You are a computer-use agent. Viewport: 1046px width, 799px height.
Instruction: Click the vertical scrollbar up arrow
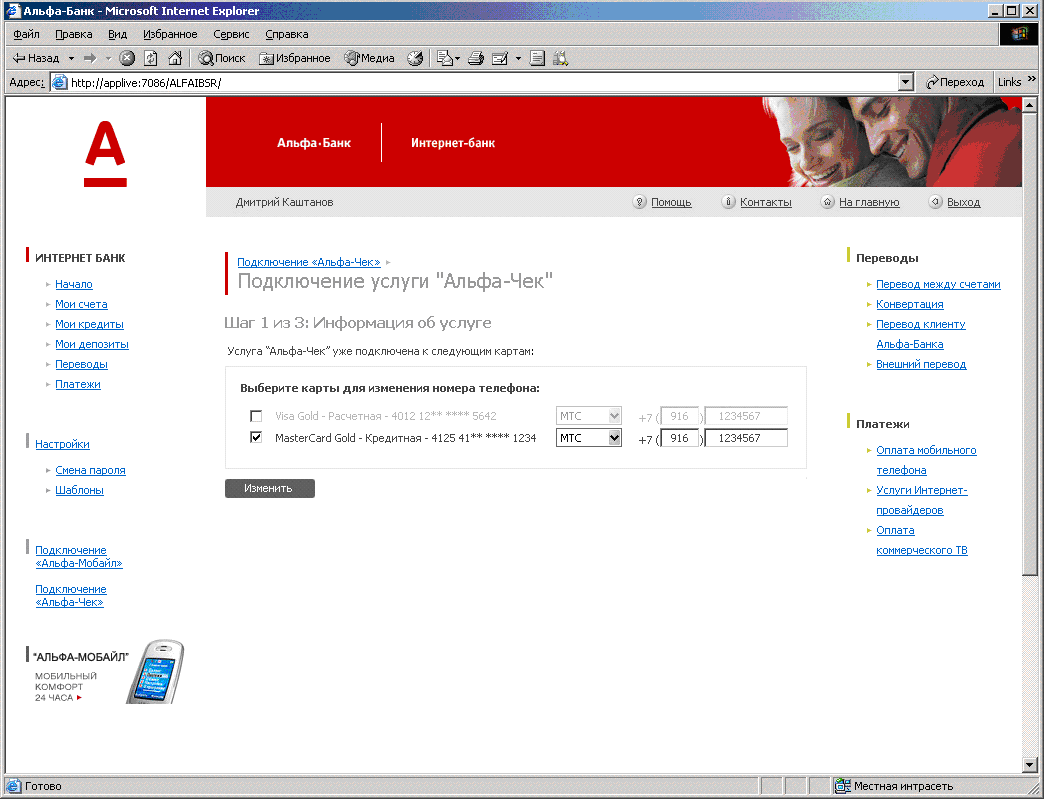pos(1029,105)
